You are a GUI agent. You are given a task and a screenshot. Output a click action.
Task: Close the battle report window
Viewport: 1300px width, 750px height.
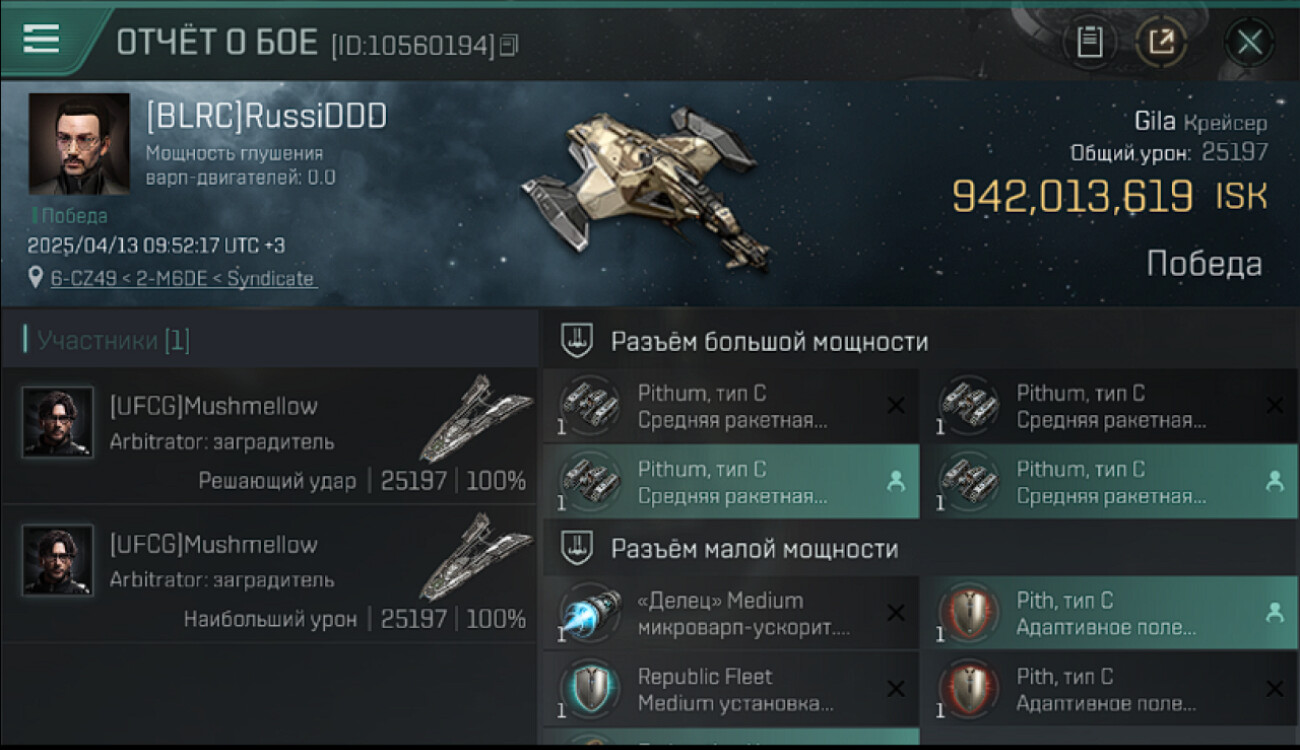point(1249,42)
